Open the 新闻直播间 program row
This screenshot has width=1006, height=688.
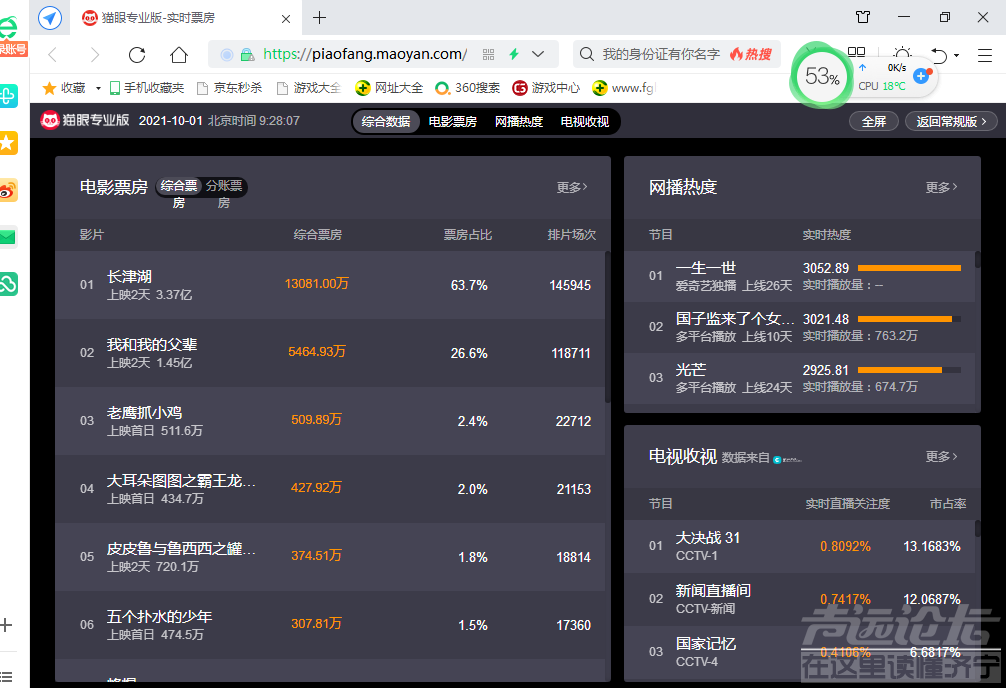(x=799, y=599)
